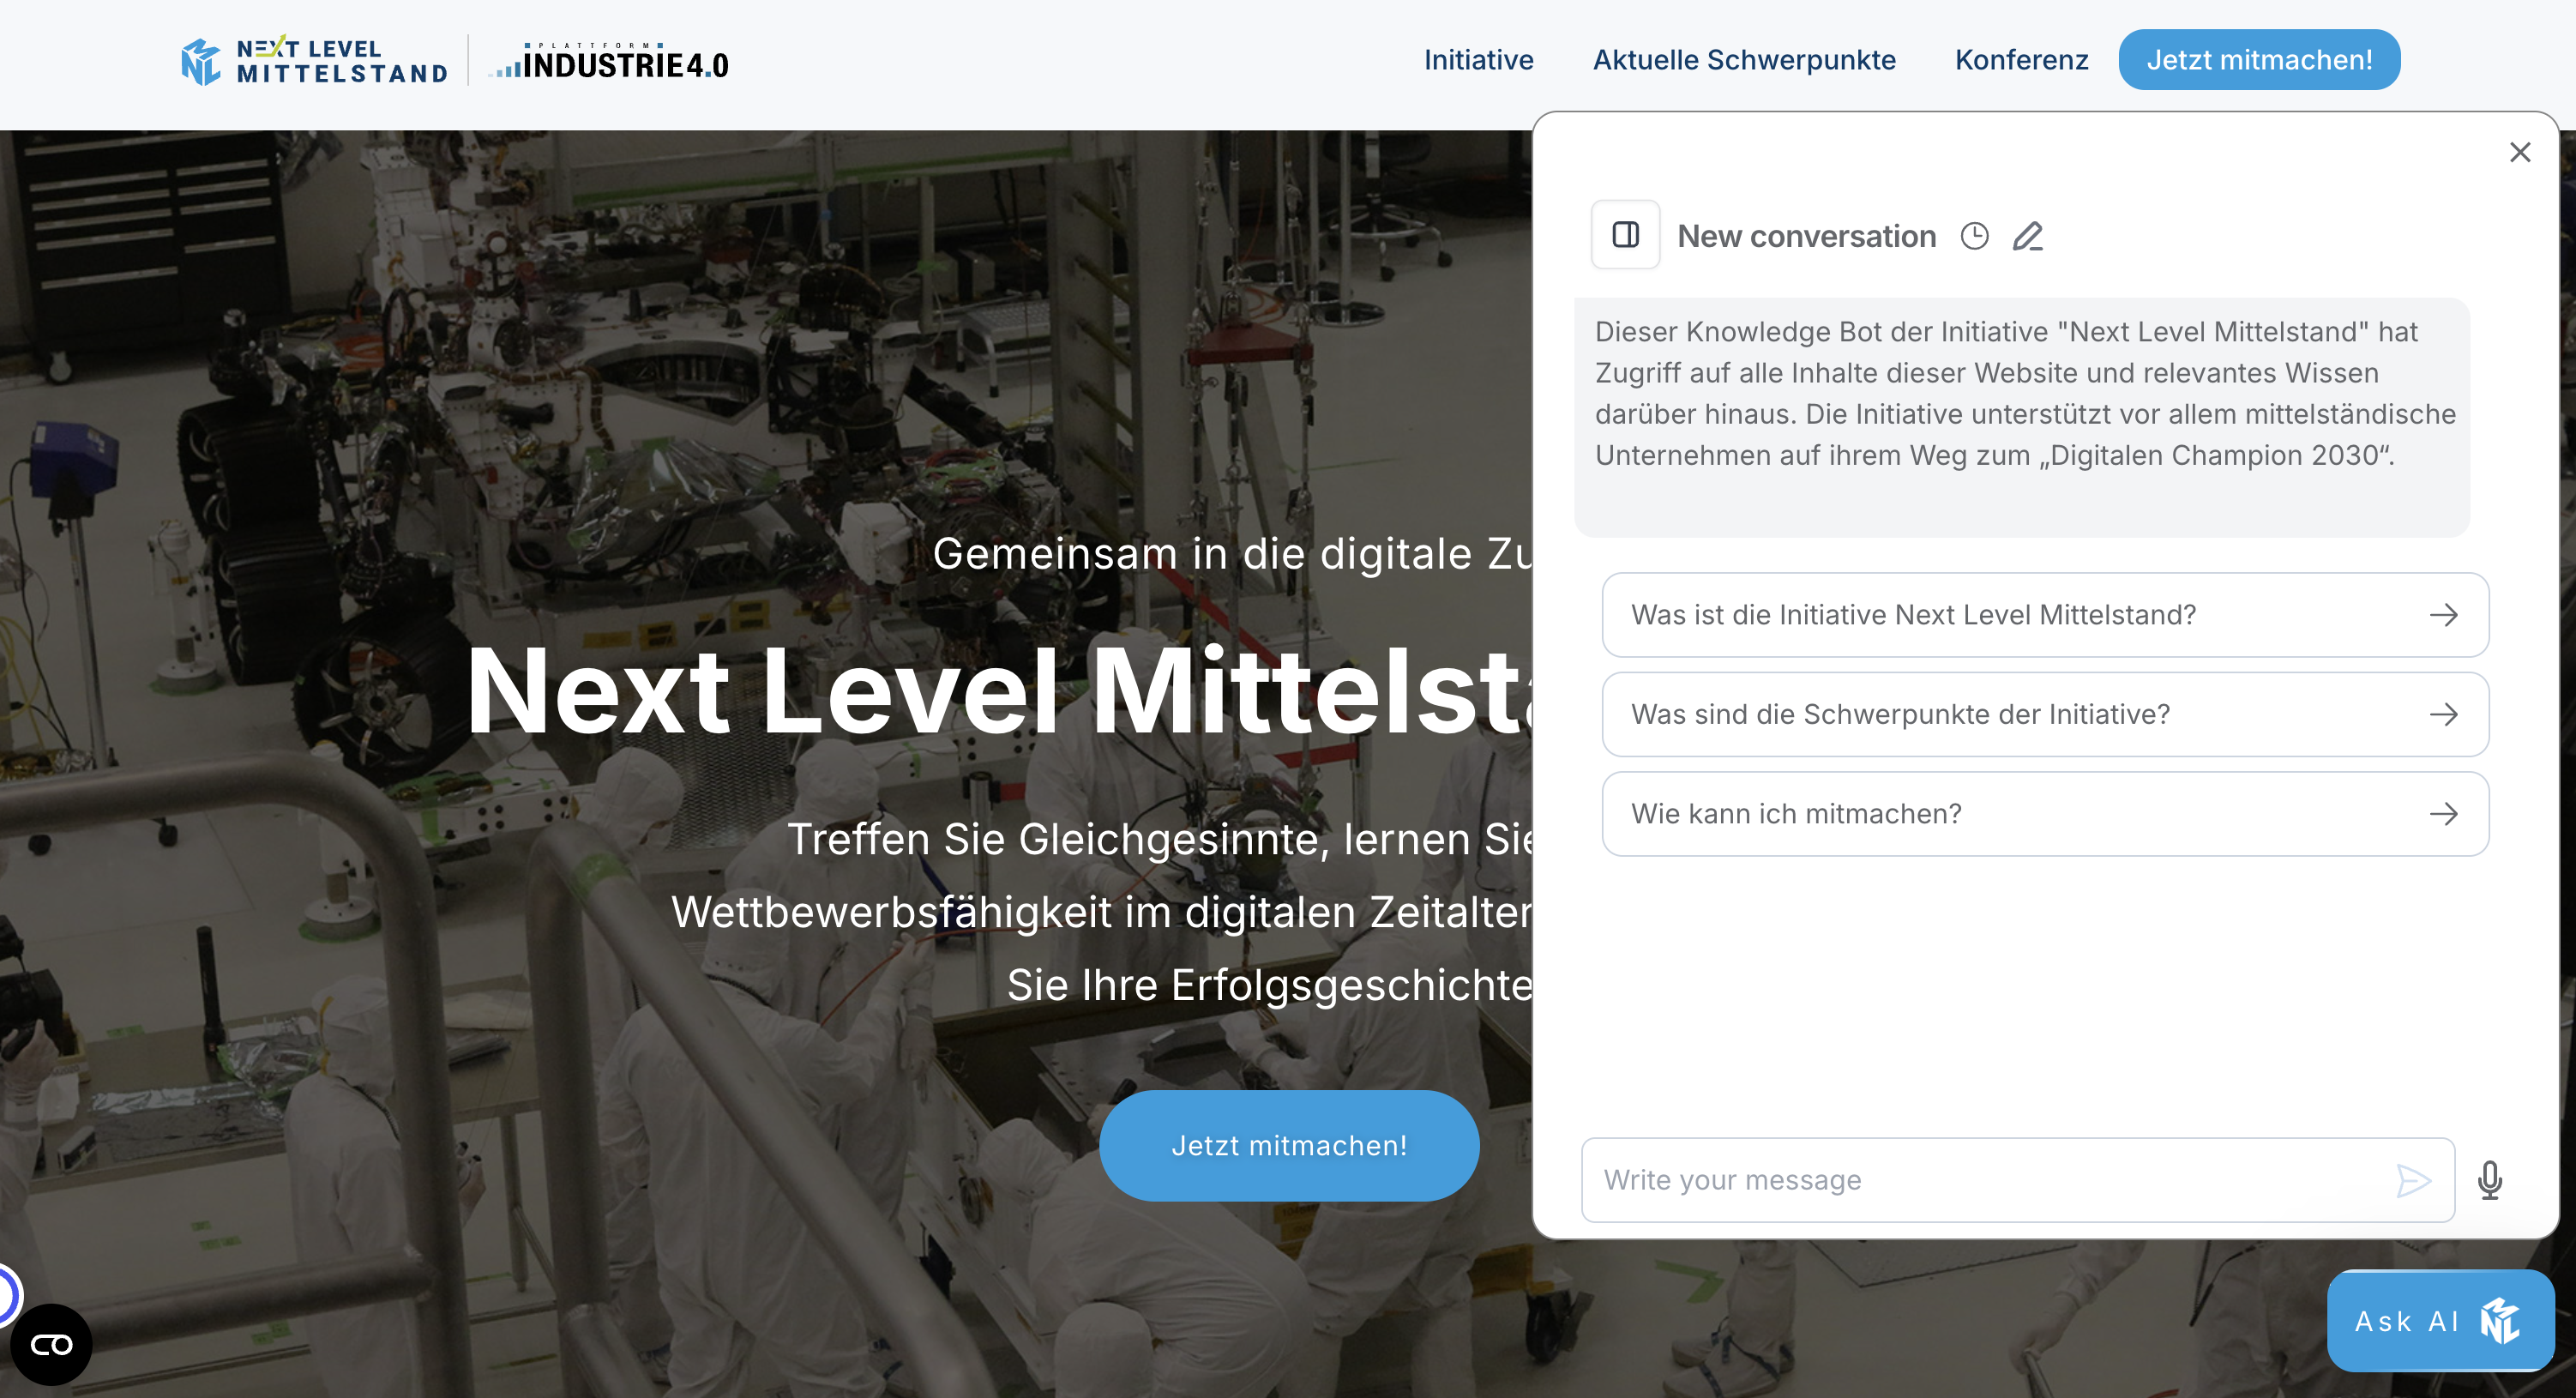Click header 'Jetzt mitmachen!' button

2259,60
